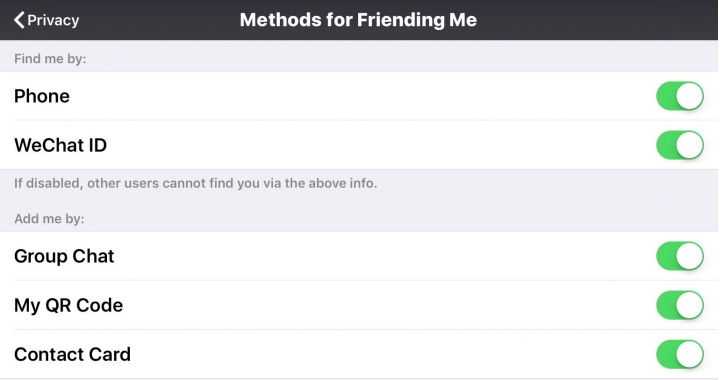Click the Find me by section header
The height and width of the screenshot is (380, 720).
[x=50, y=59]
